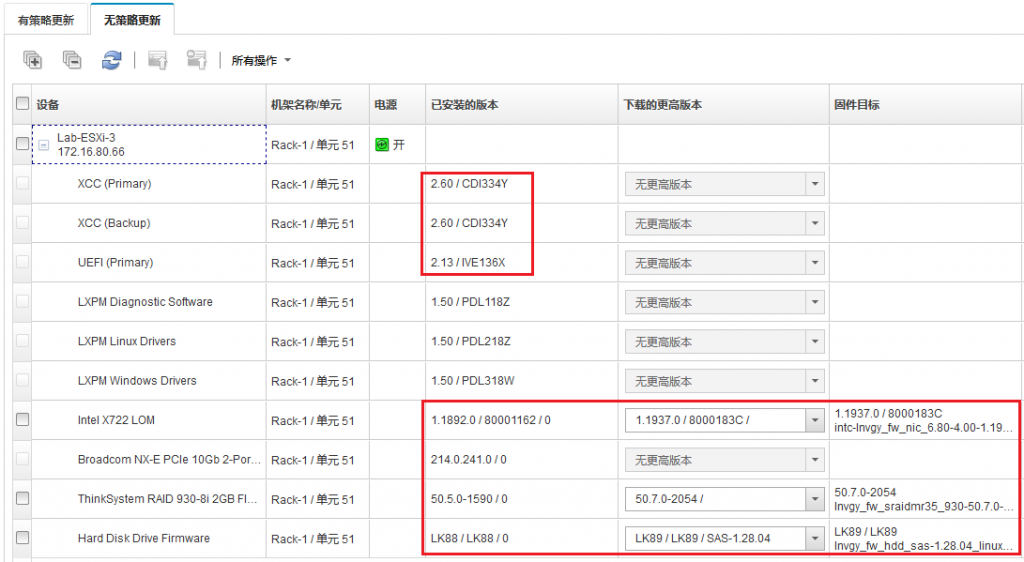The height and width of the screenshot is (562, 1024).
Task: Toggle the select-all checkbox in header
Action: (x=22, y=103)
